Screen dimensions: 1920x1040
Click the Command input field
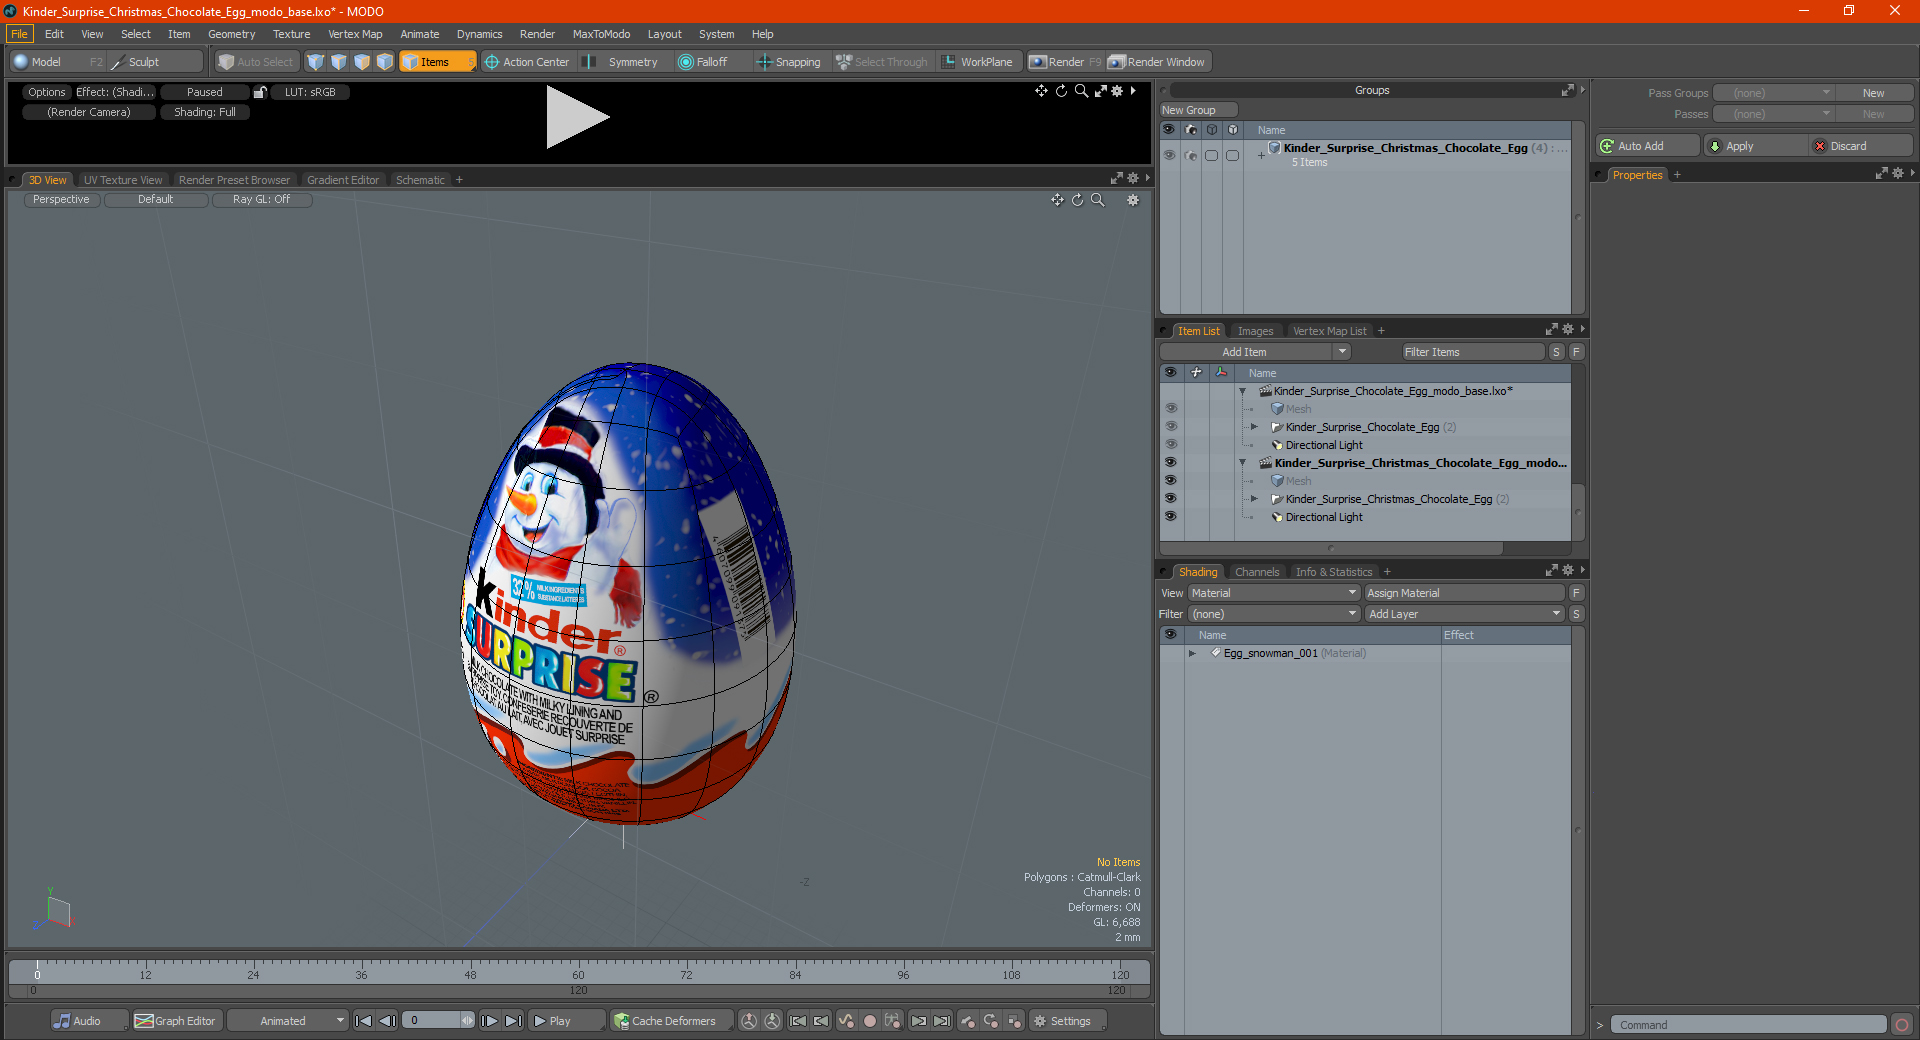[x=1748, y=1025]
